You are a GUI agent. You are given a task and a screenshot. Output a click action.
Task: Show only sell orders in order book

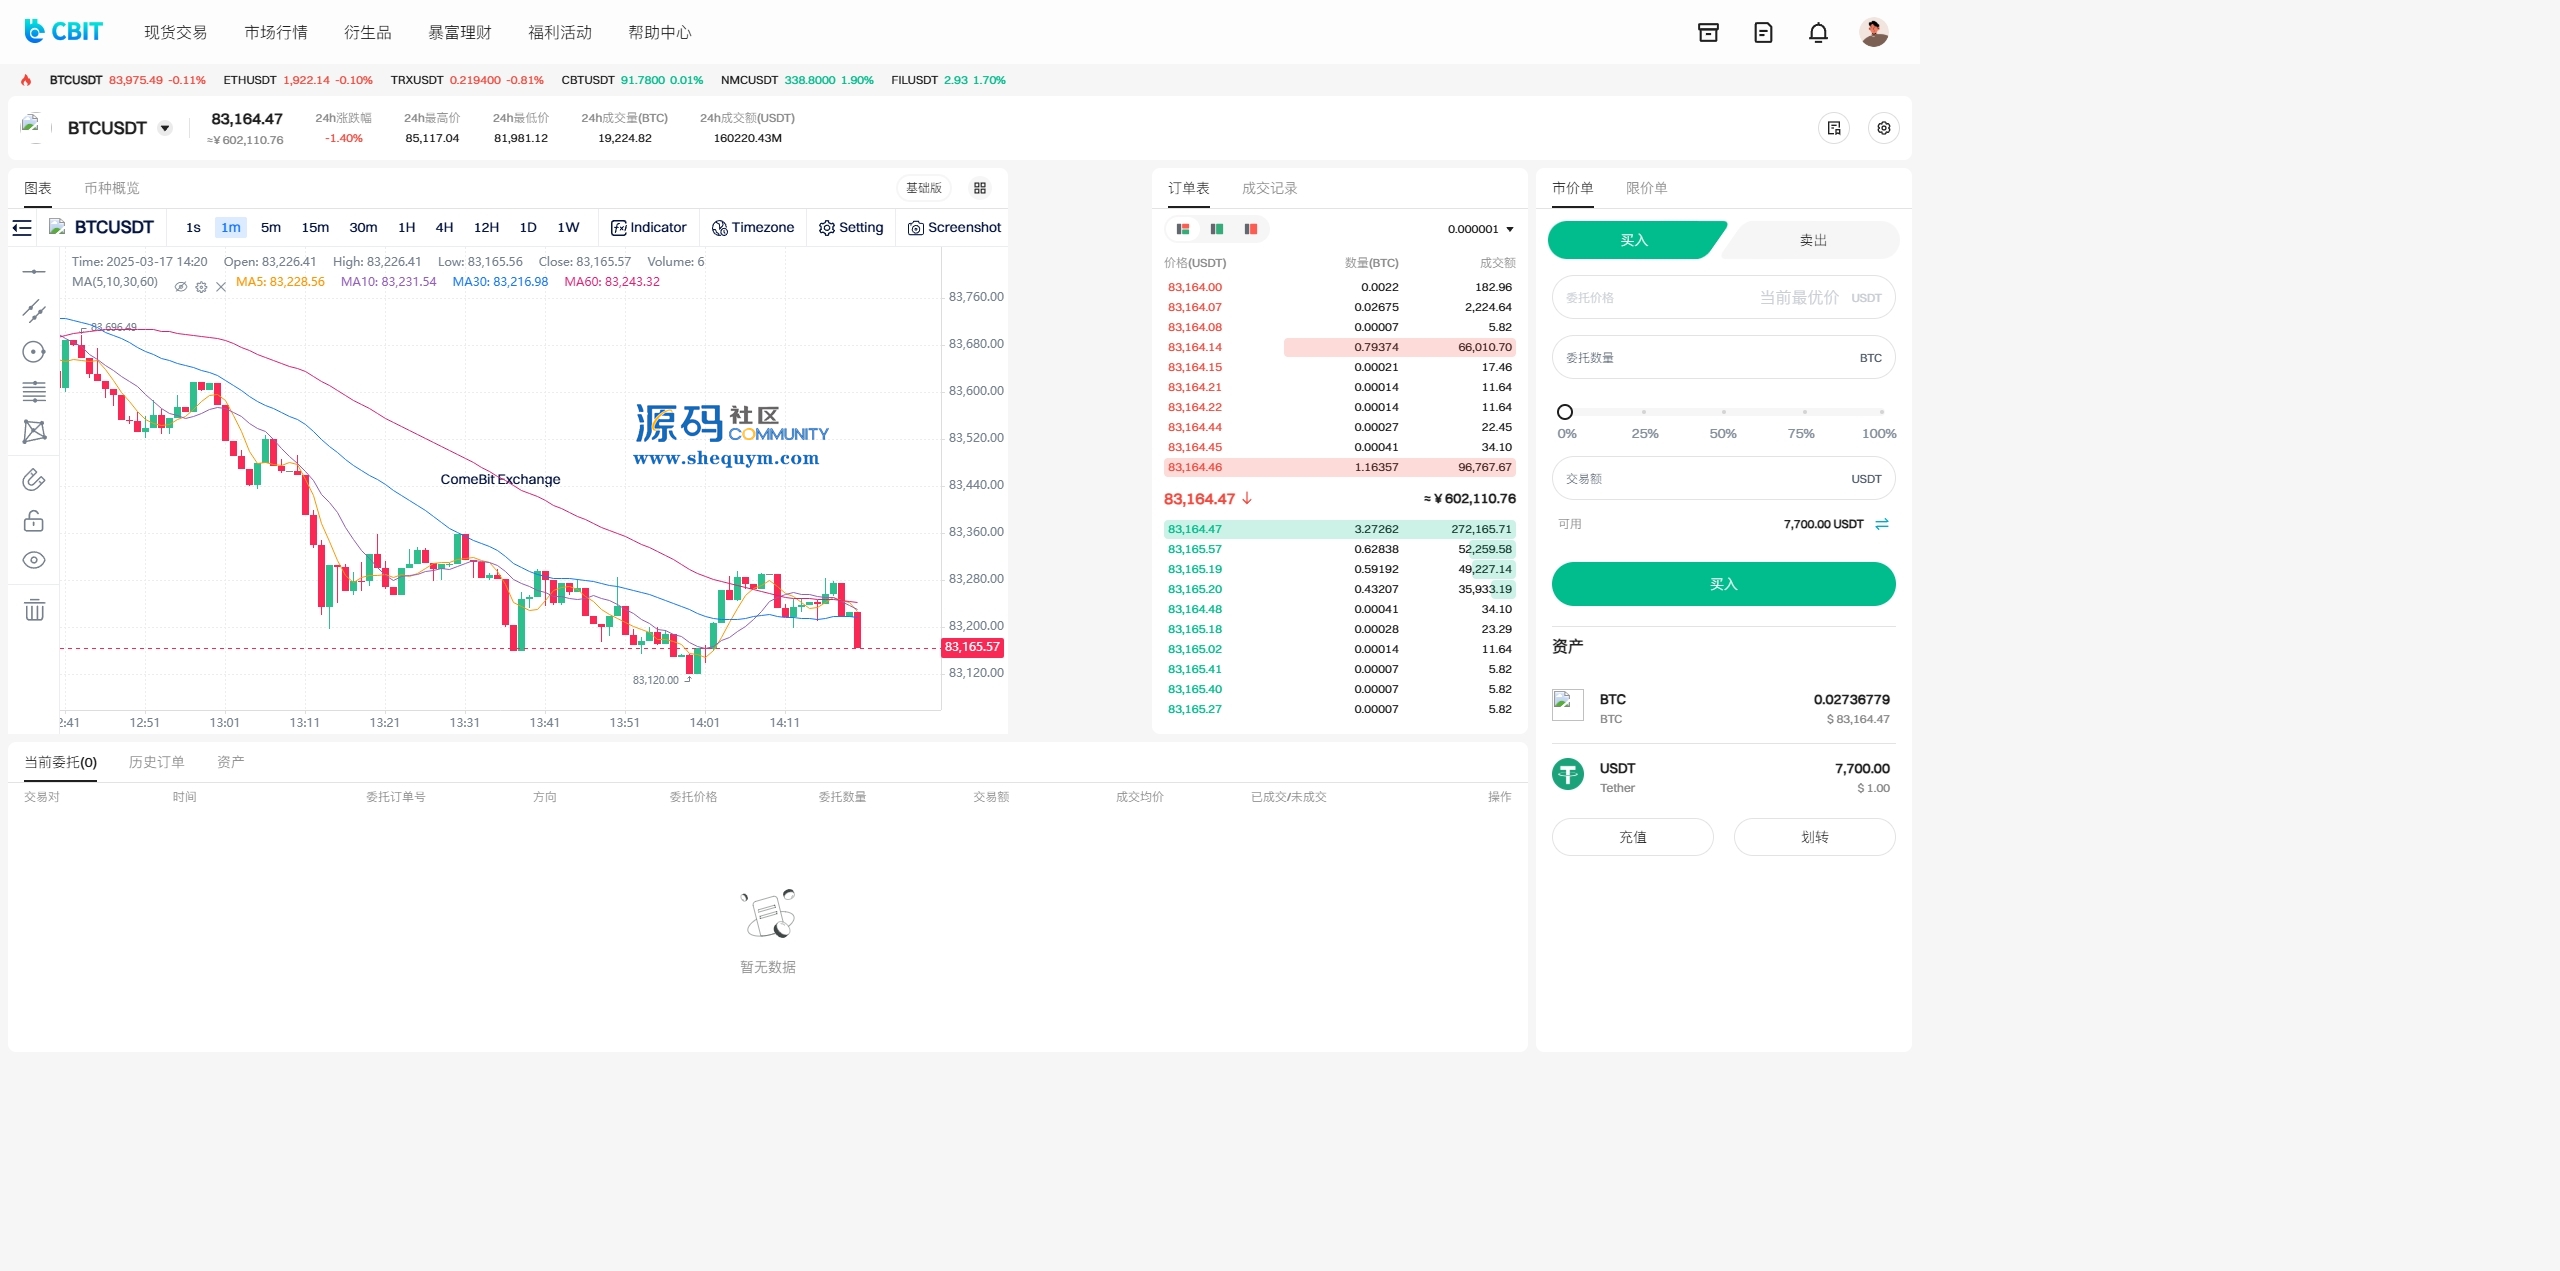1250,229
